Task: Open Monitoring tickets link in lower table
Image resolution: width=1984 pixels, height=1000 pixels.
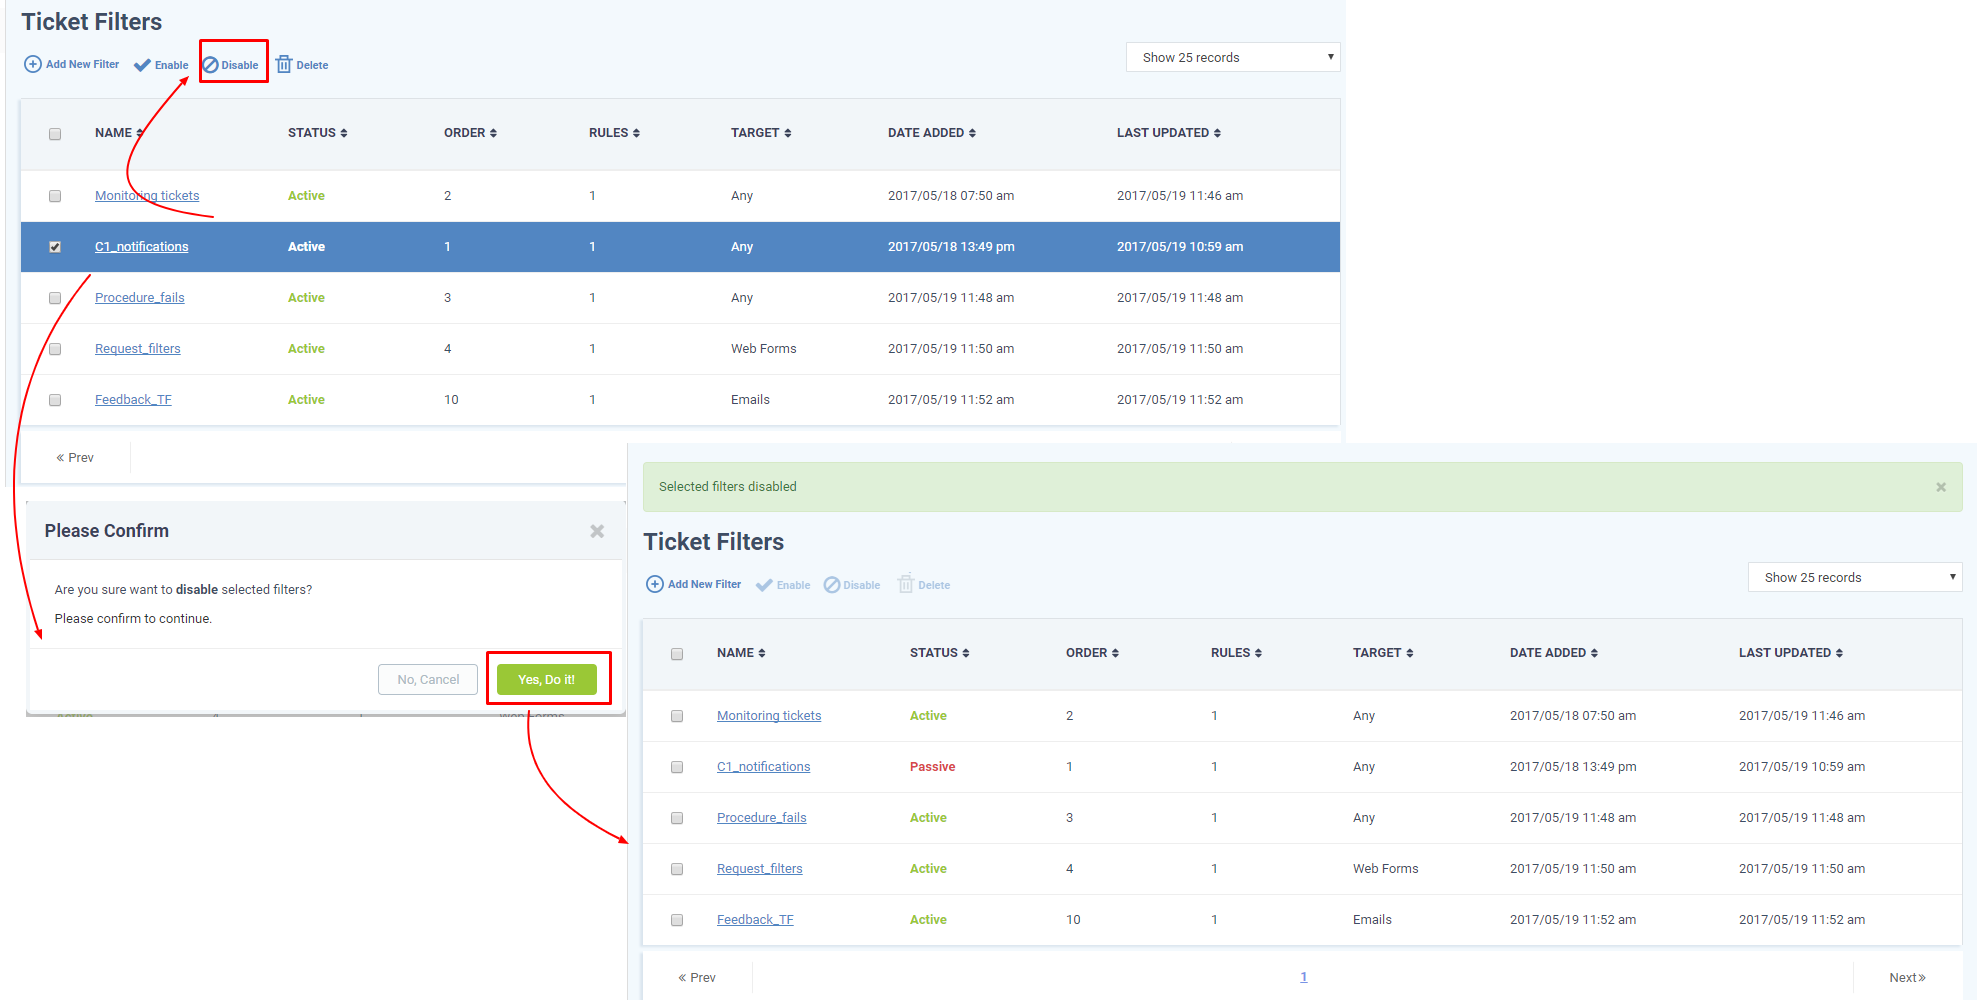Action: (769, 716)
